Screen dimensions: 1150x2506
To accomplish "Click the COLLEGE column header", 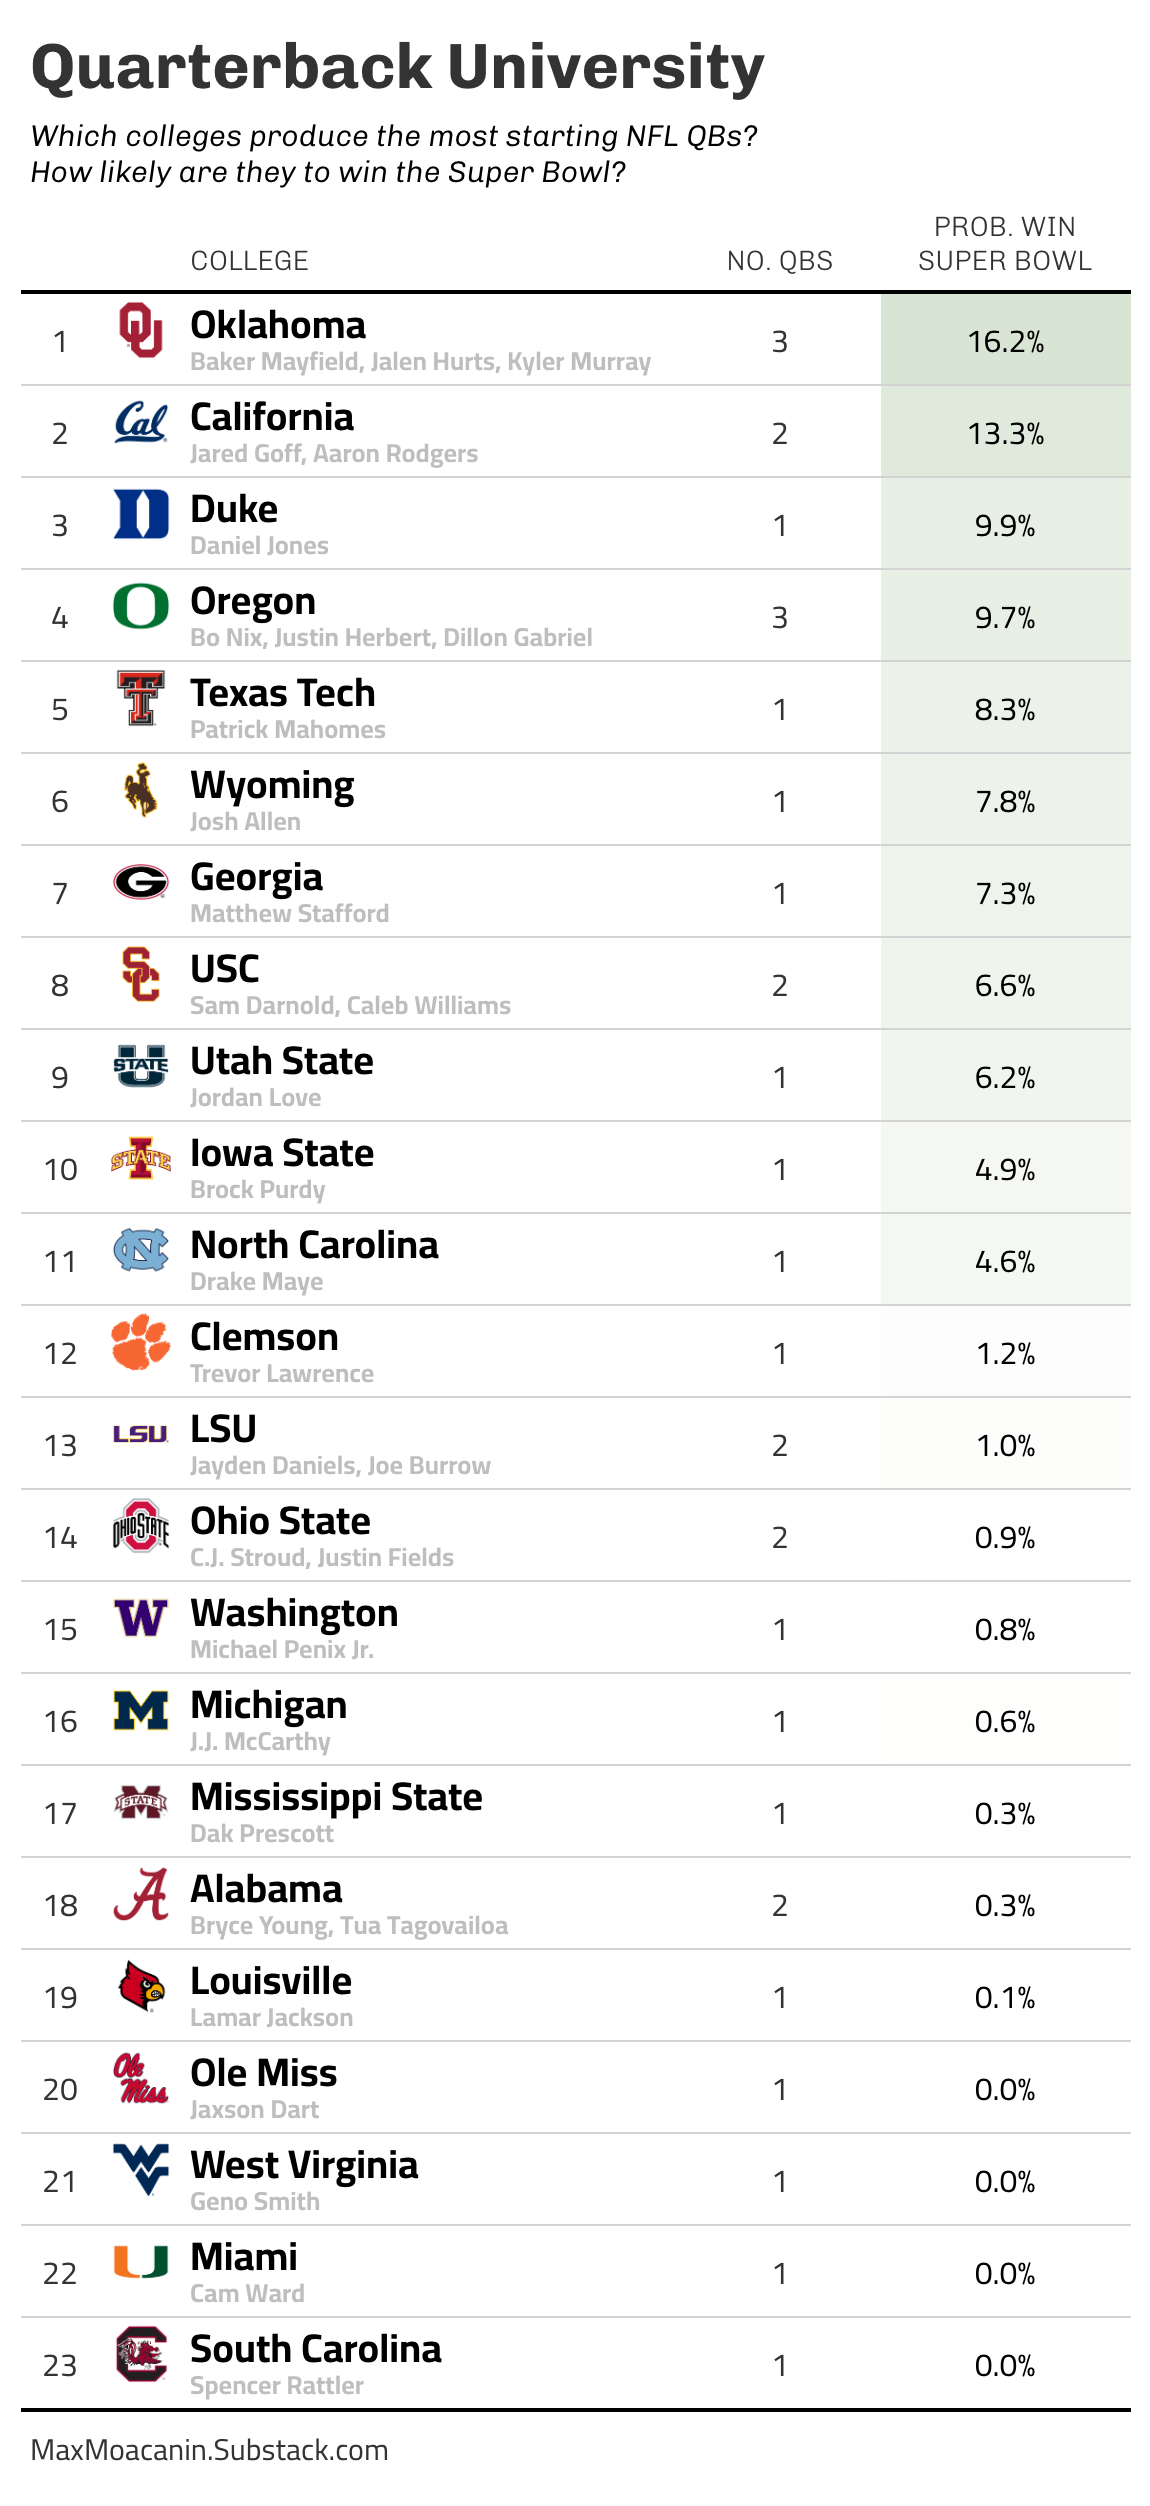I will coord(249,261).
